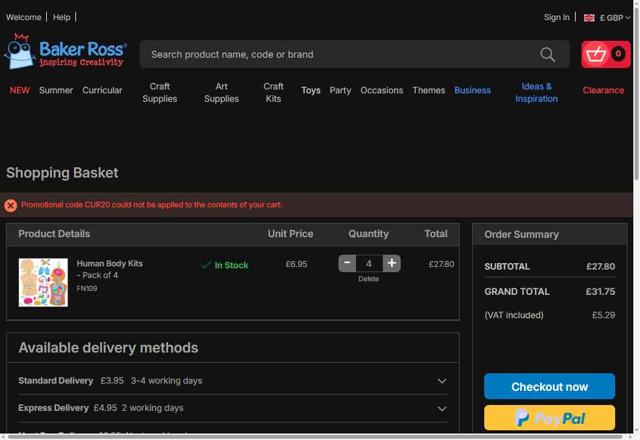Click the horizontal page scrollbar
The height and width of the screenshot is (440, 640).
coord(314,437)
